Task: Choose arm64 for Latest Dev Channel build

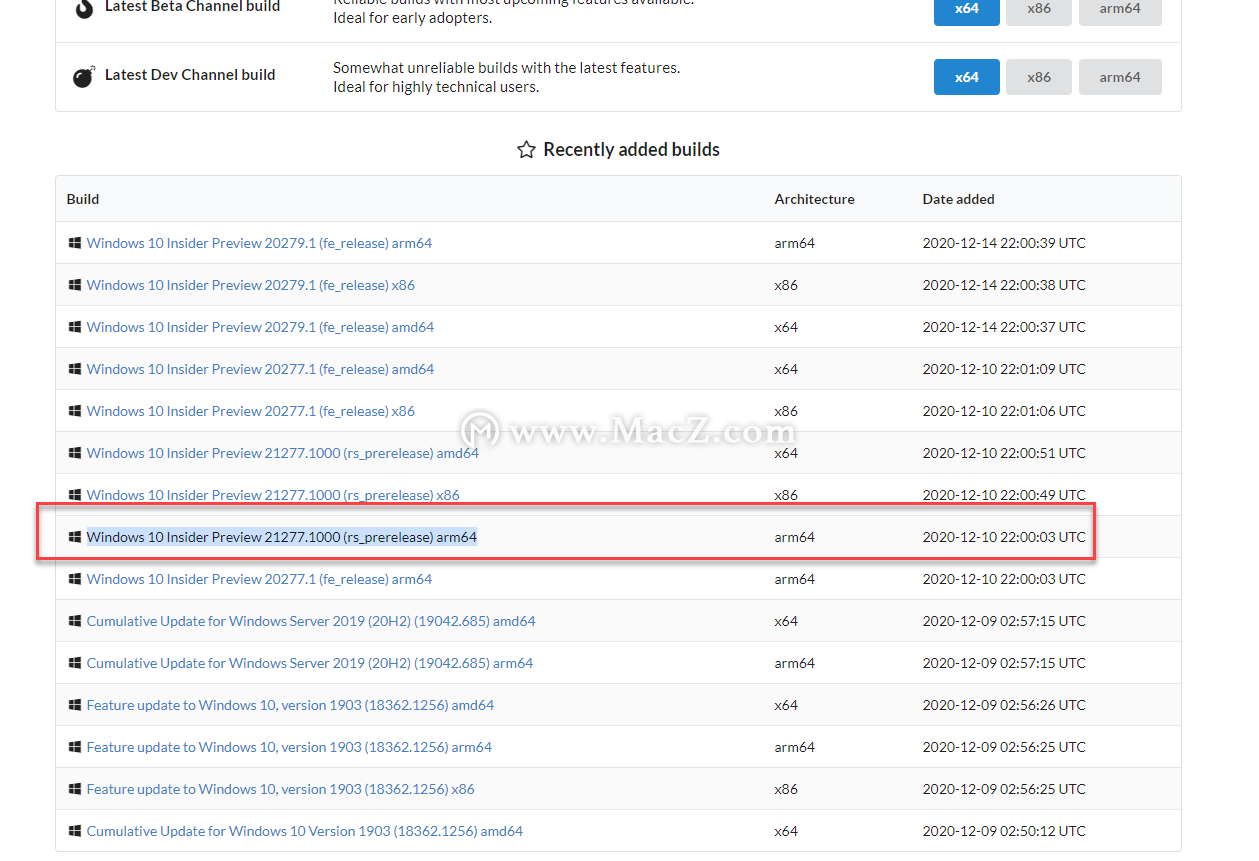Action: (x=1120, y=77)
